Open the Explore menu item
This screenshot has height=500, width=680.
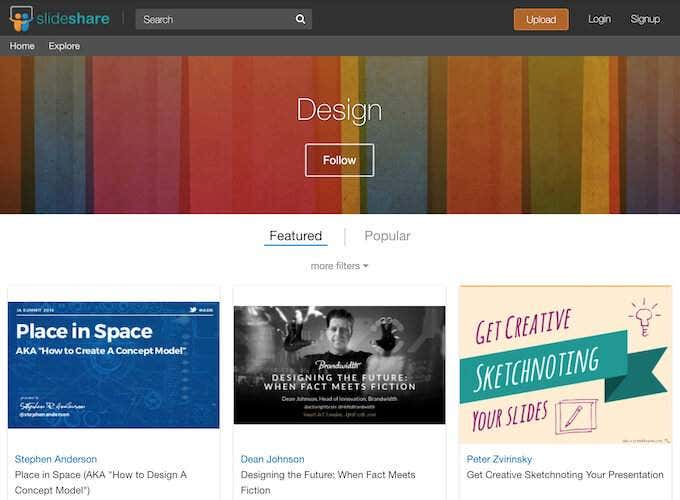(x=64, y=46)
